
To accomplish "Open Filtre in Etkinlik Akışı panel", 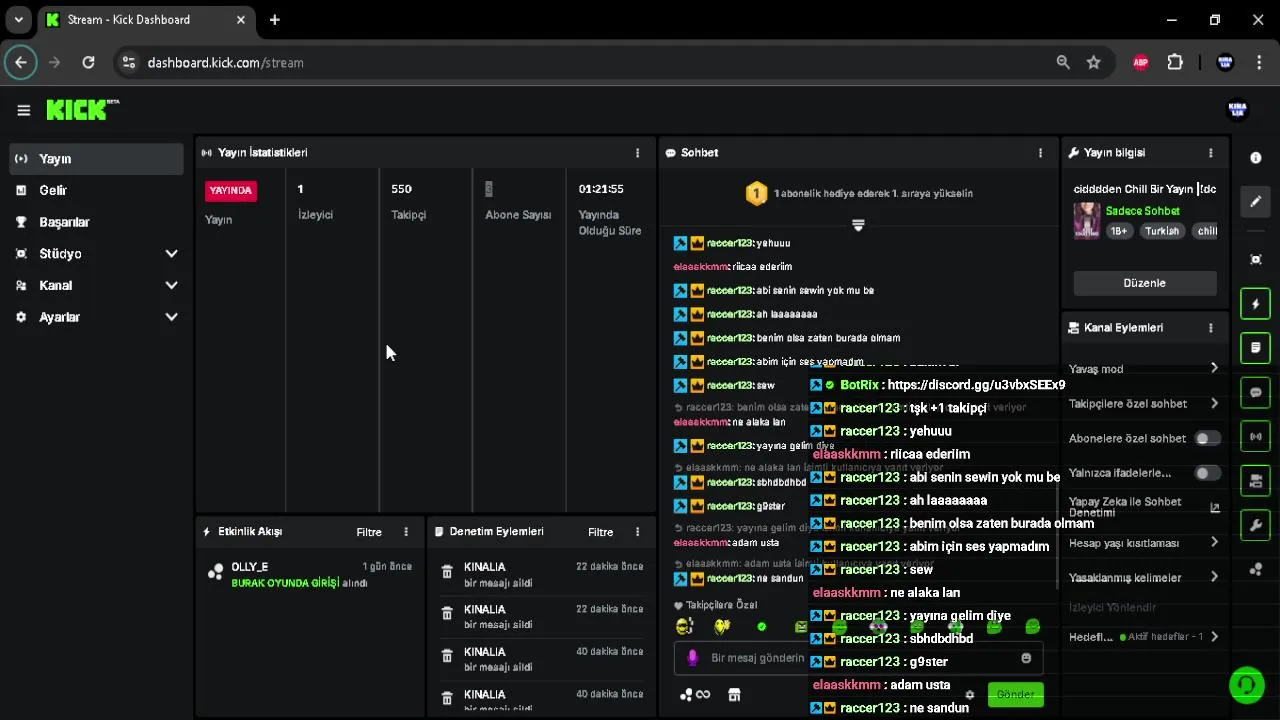I will point(369,532).
